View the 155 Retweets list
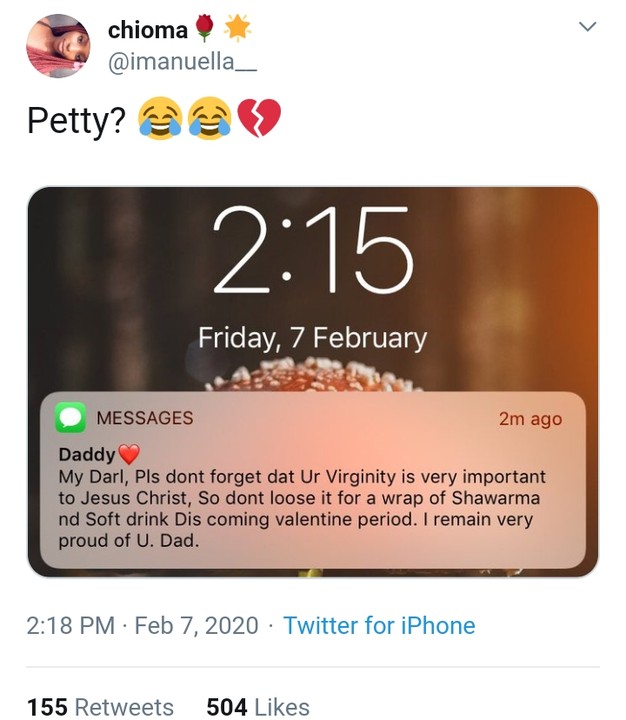Image resolution: width=626 pixels, height=720 pixels. (100, 706)
